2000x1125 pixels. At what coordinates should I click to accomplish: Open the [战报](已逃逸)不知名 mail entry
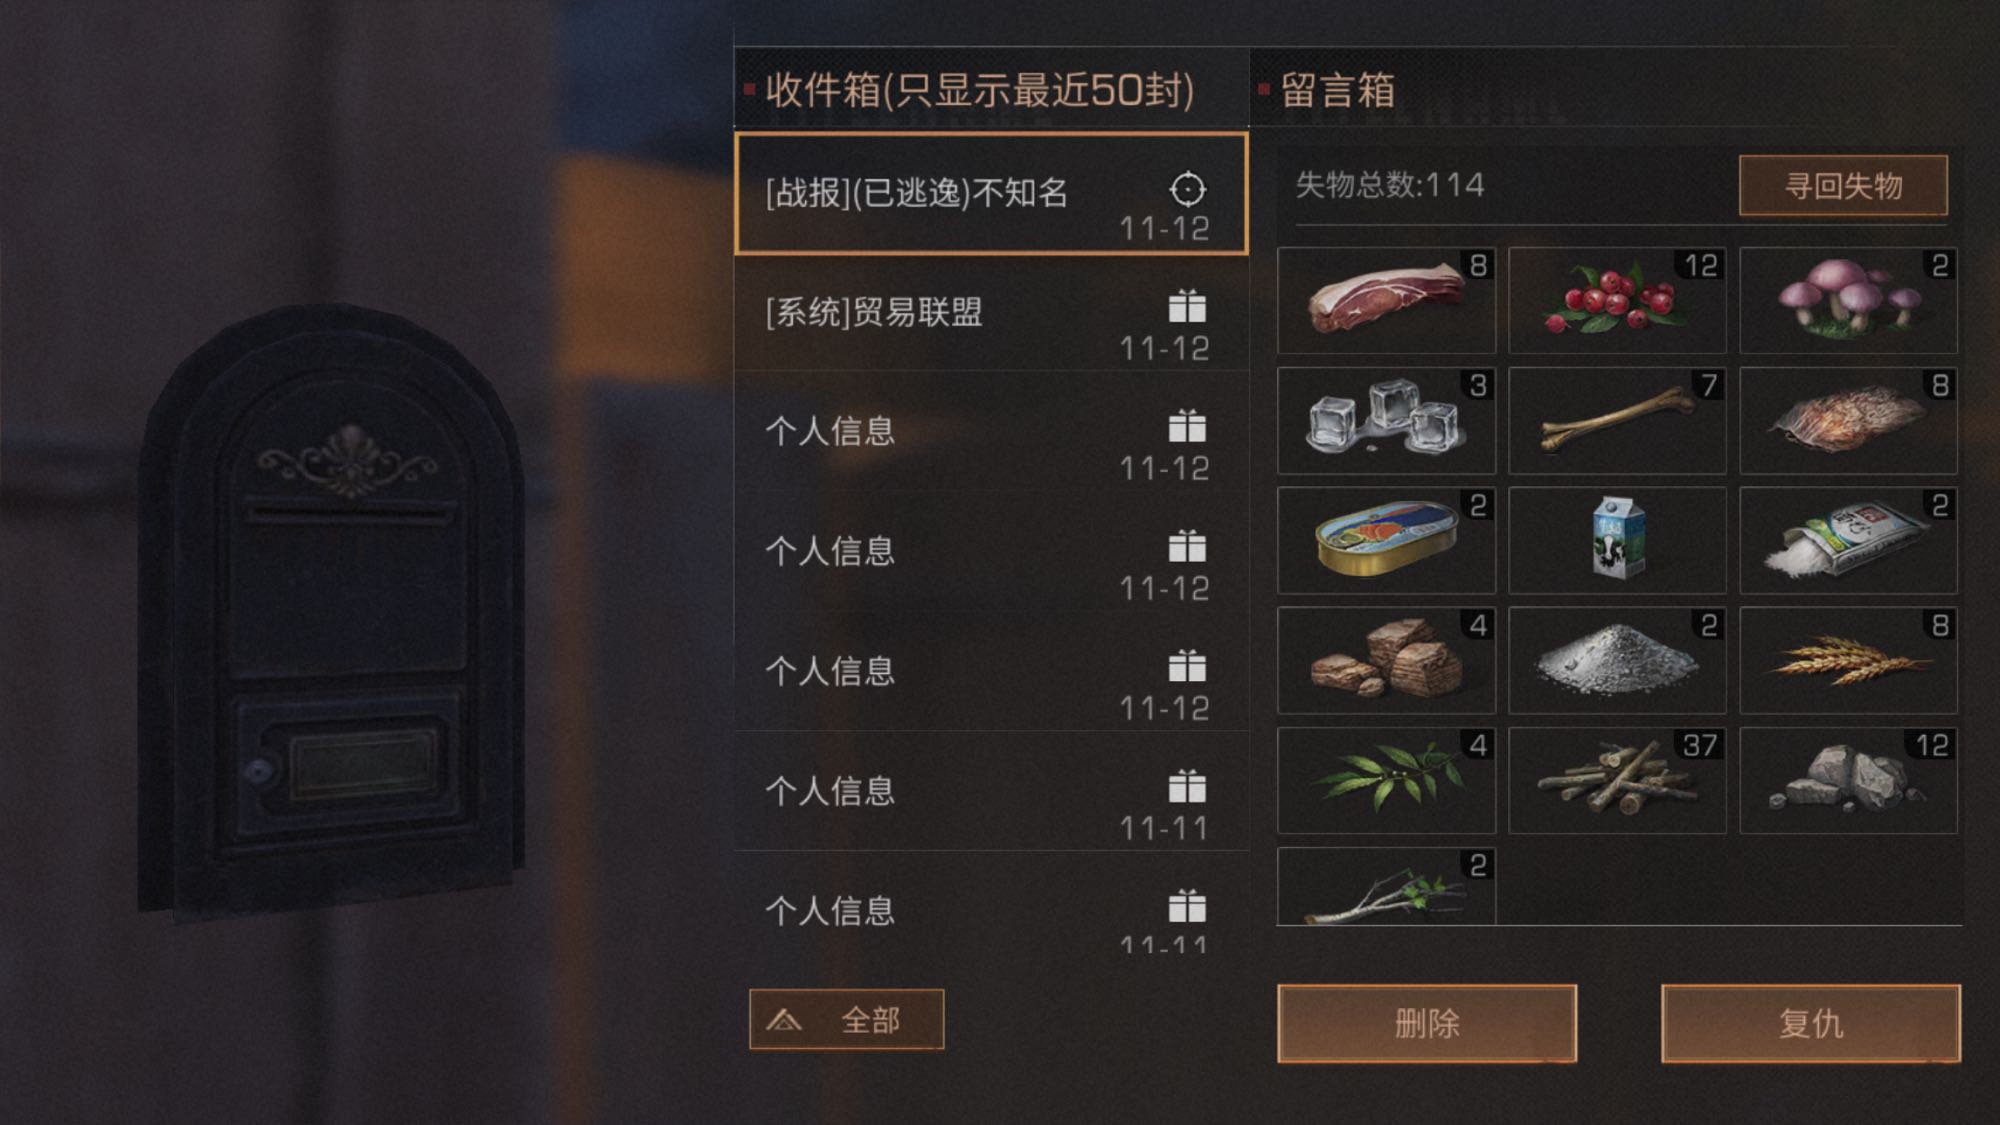[x=991, y=193]
